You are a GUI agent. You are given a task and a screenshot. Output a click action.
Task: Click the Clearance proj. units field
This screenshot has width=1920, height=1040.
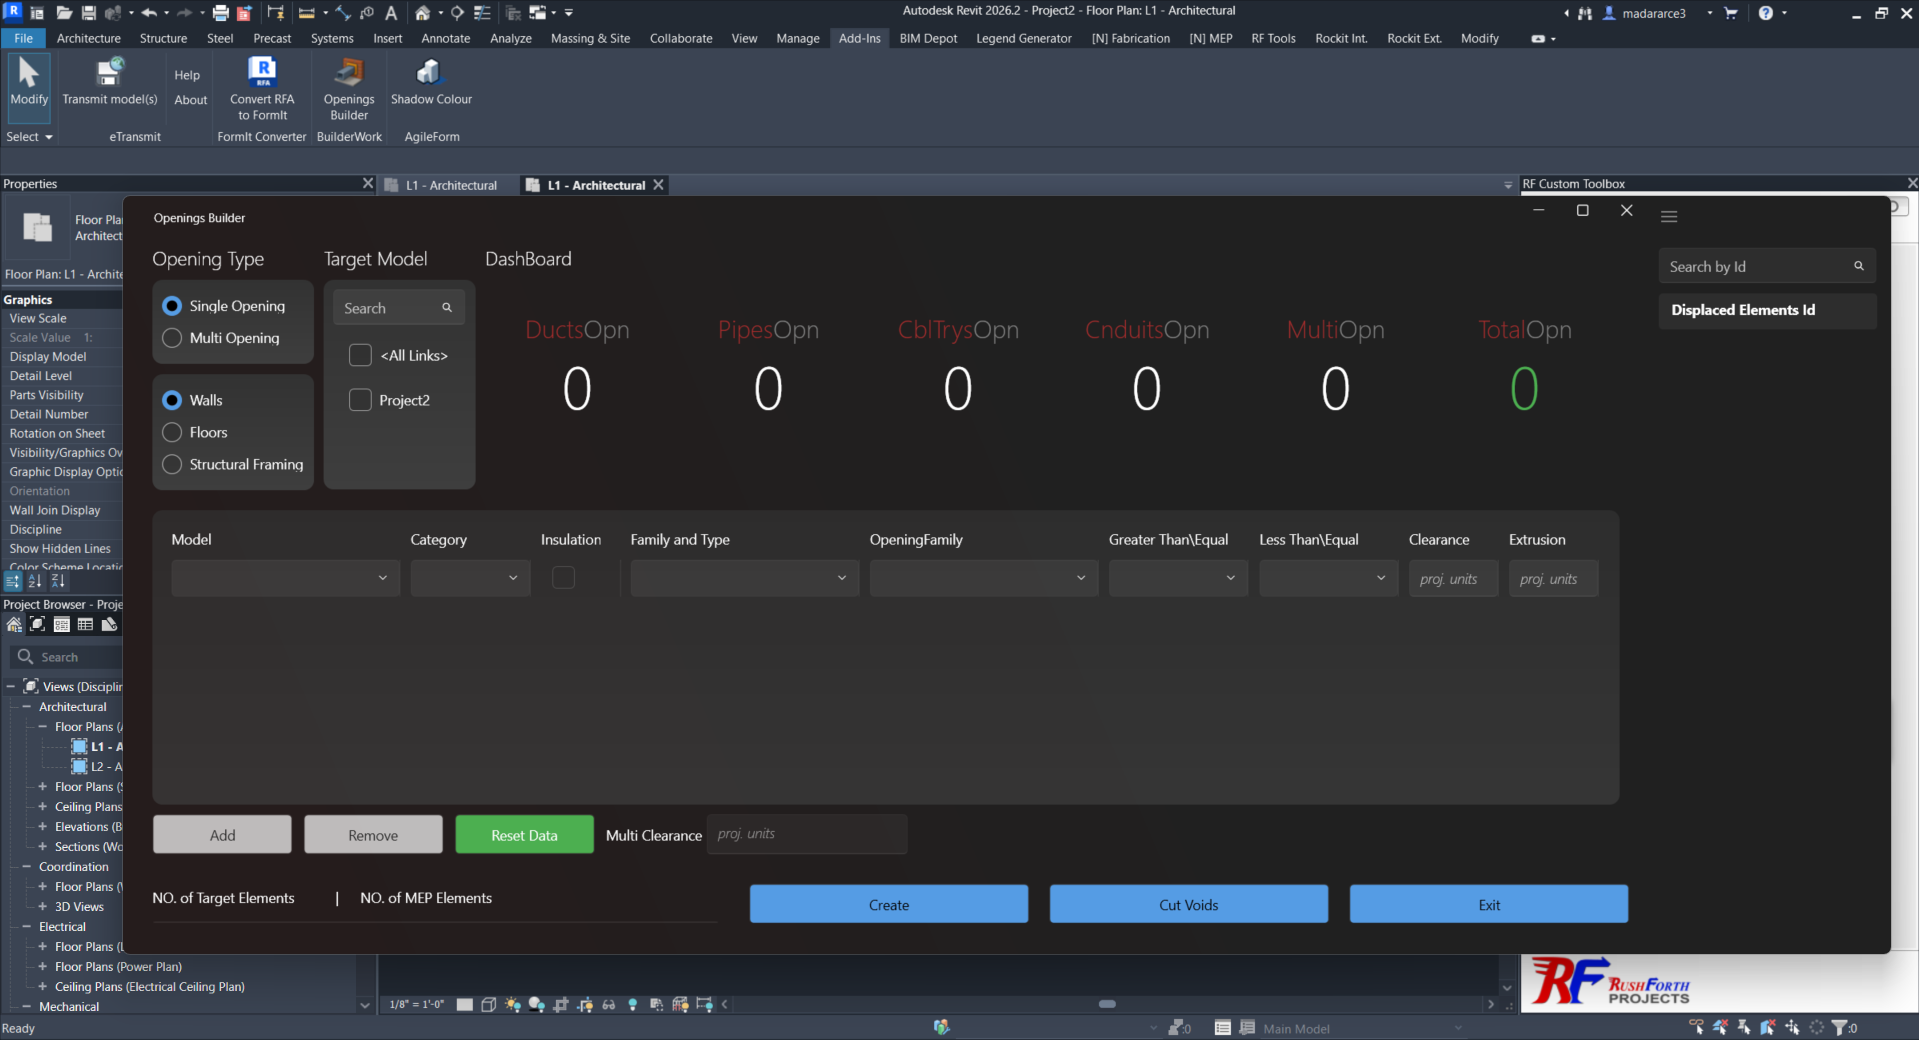(1453, 579)
